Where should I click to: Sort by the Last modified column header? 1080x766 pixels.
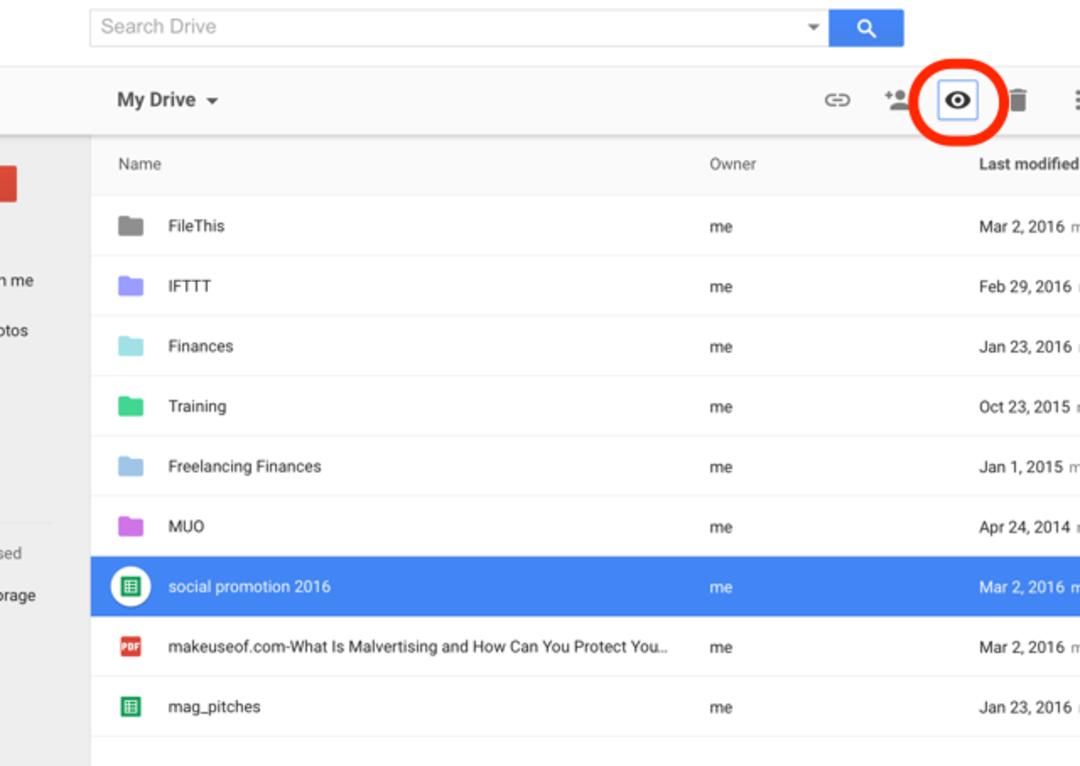click(1028, 164)
